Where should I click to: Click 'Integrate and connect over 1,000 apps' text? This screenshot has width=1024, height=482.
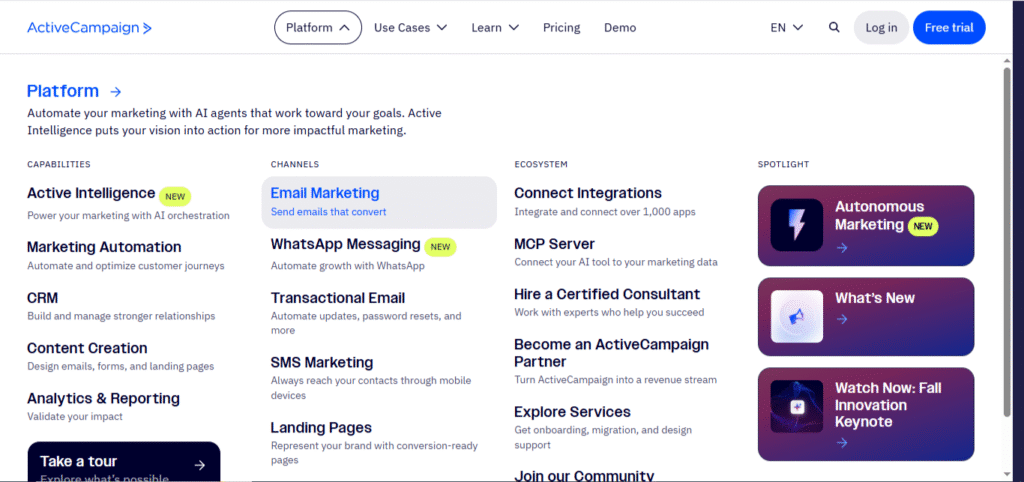tap(605, 212)
